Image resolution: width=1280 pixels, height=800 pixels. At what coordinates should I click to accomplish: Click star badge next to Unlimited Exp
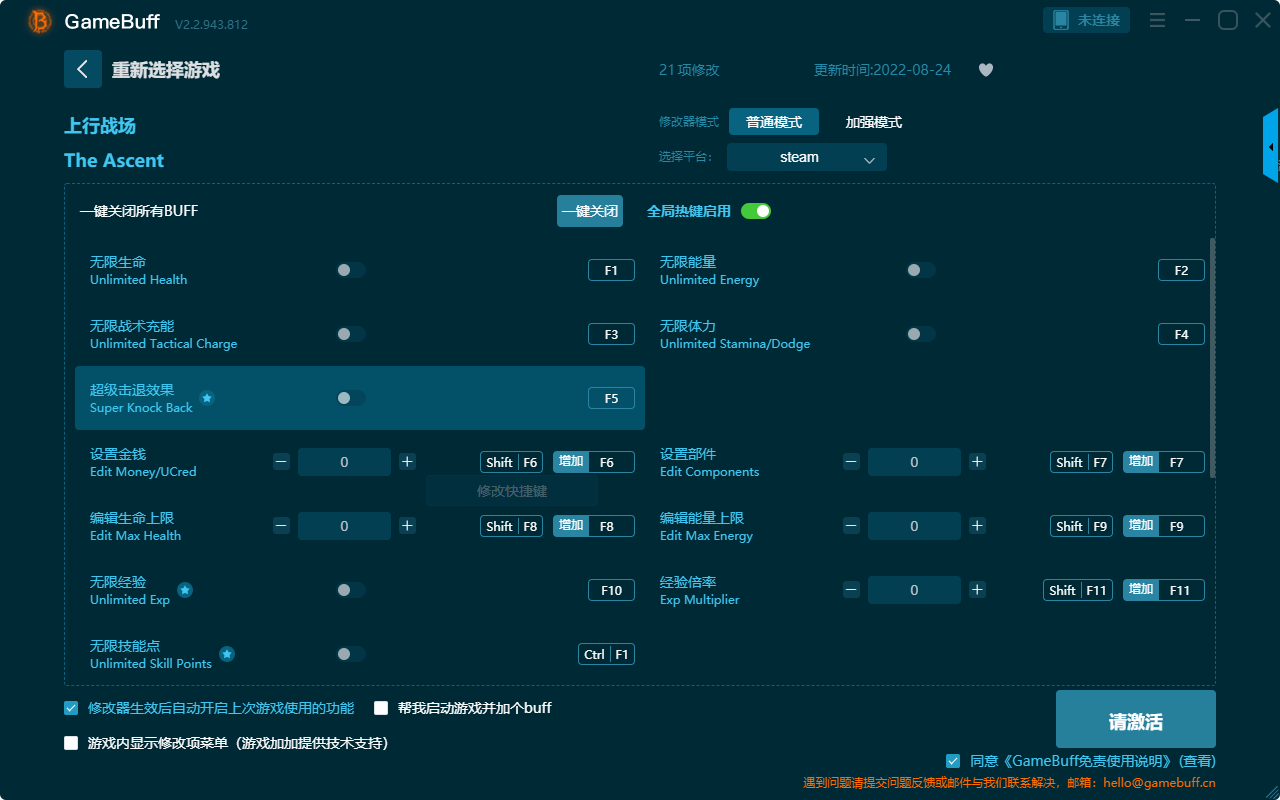(x=185, y=590)
